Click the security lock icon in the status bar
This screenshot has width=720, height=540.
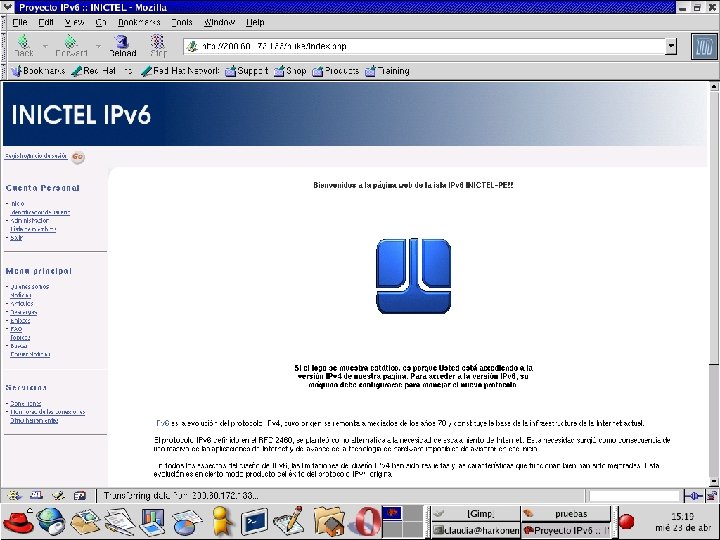[x=711, y=496]
